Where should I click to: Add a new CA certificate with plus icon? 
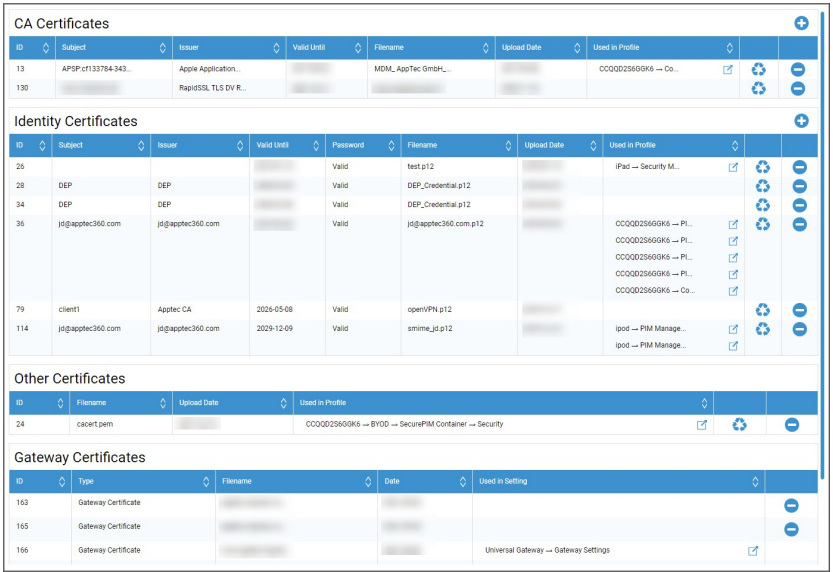[800, 23]
